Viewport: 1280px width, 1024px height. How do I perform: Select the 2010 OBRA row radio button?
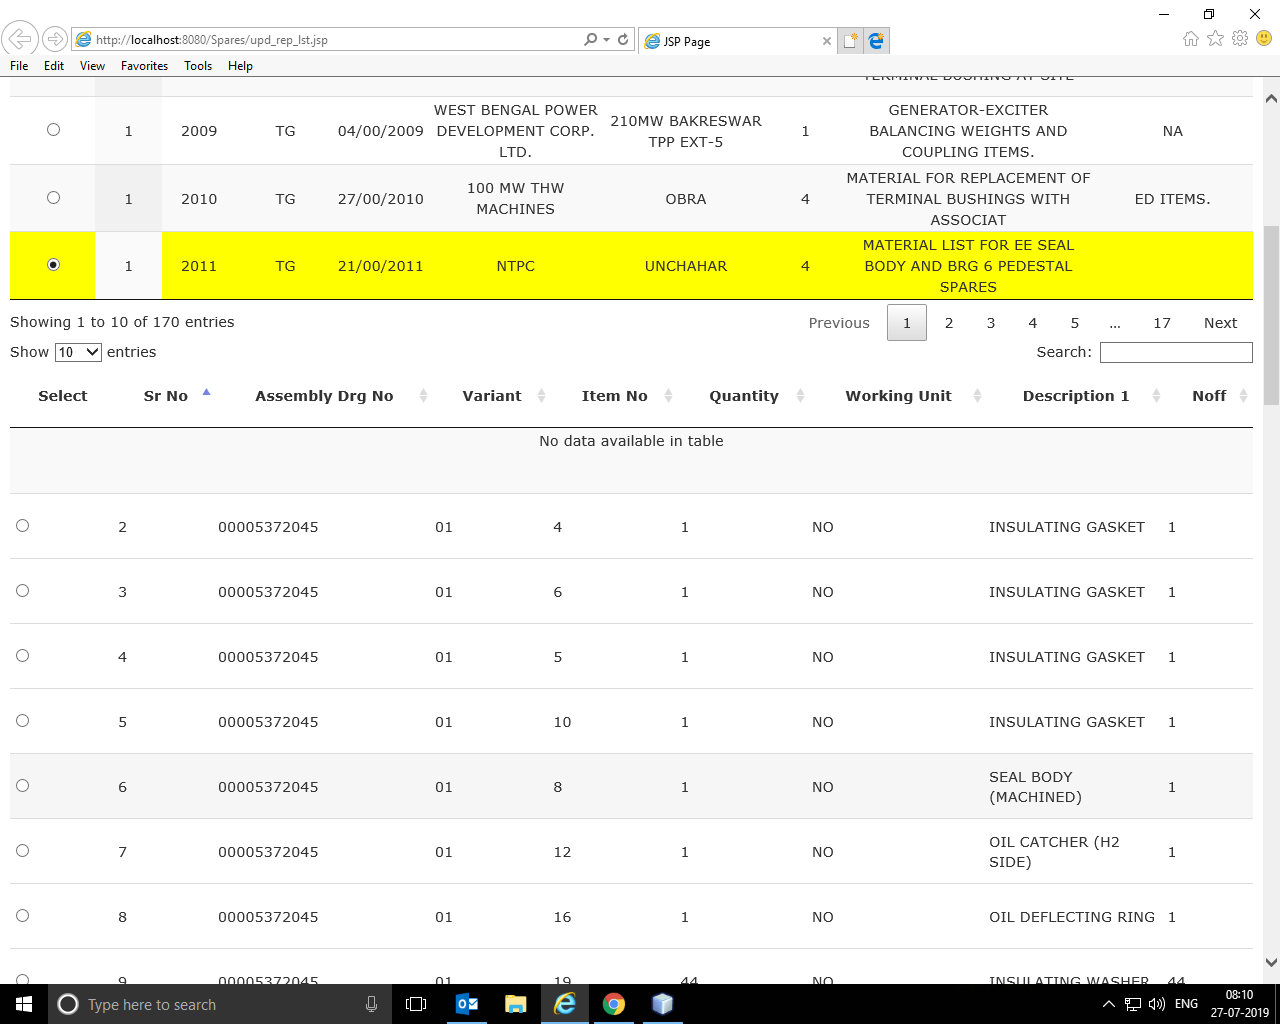(x=53, y=198)
